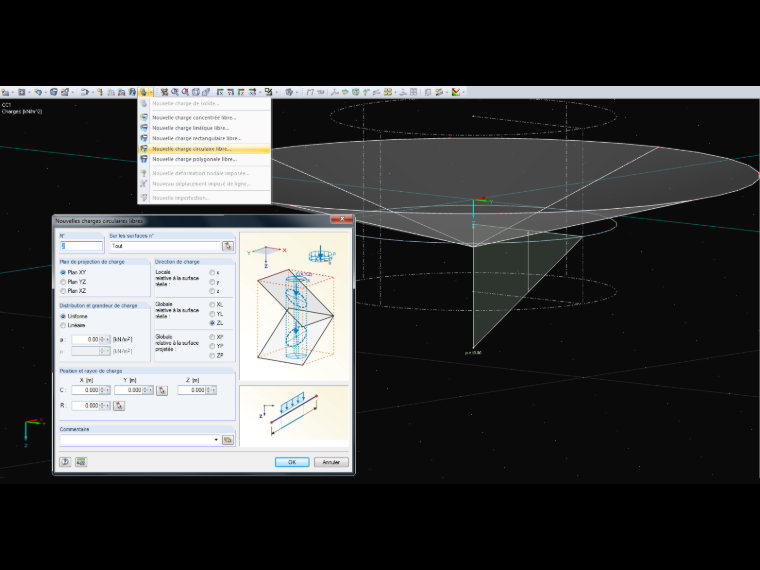Image resolution: width=760 pixels, height=570 pixels.
Task: Click the pick radius icon beside R field
Action: [119, 406]
